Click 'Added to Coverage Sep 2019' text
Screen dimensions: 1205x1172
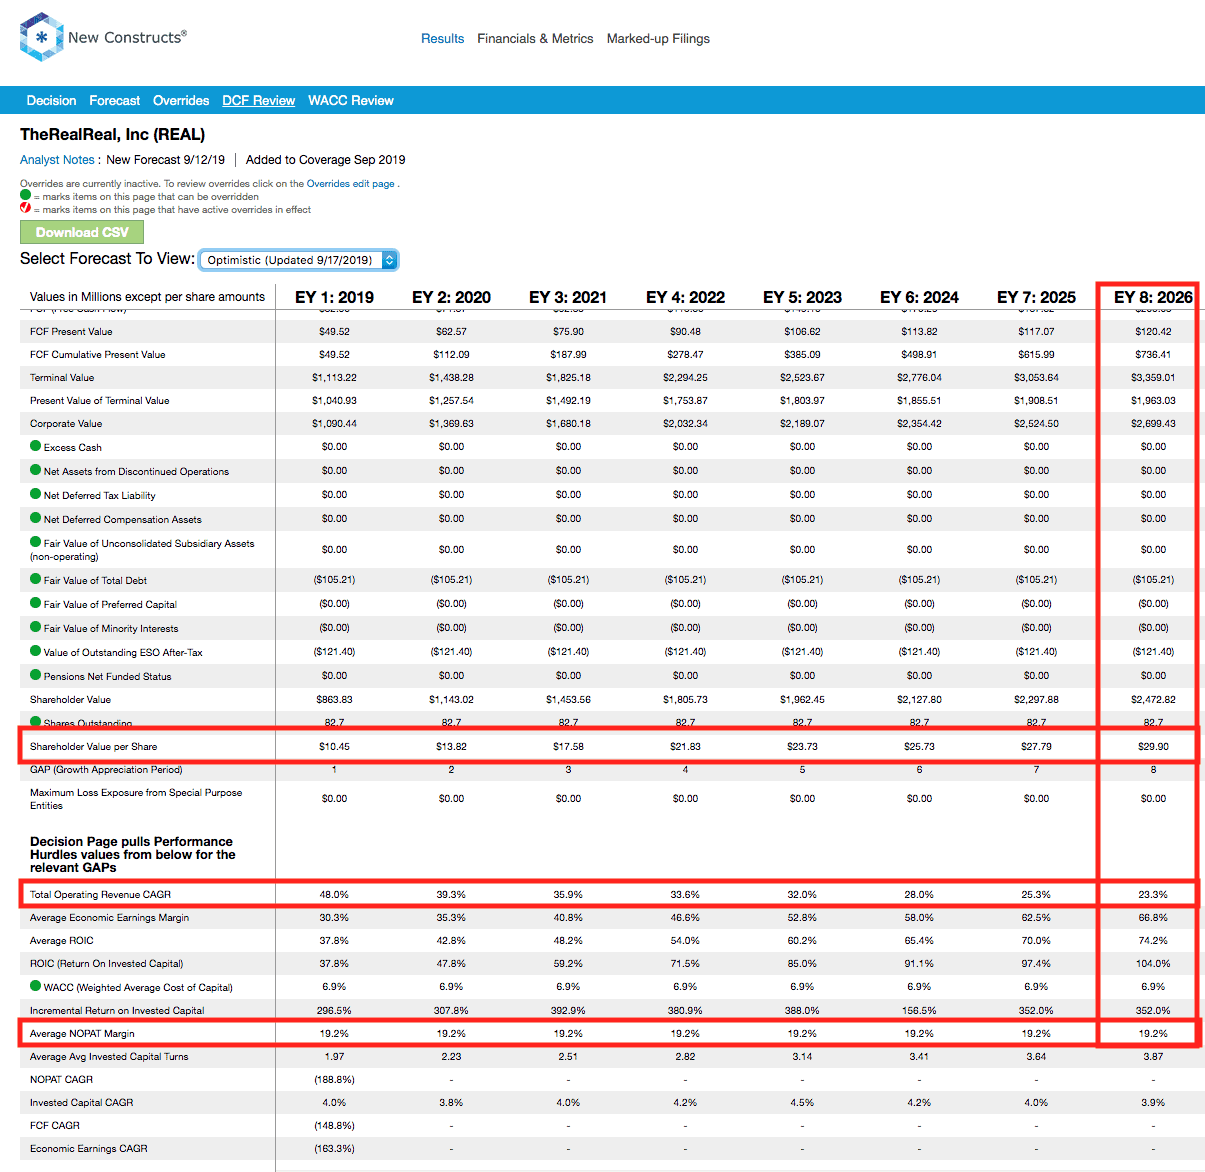tap(326, 160)
